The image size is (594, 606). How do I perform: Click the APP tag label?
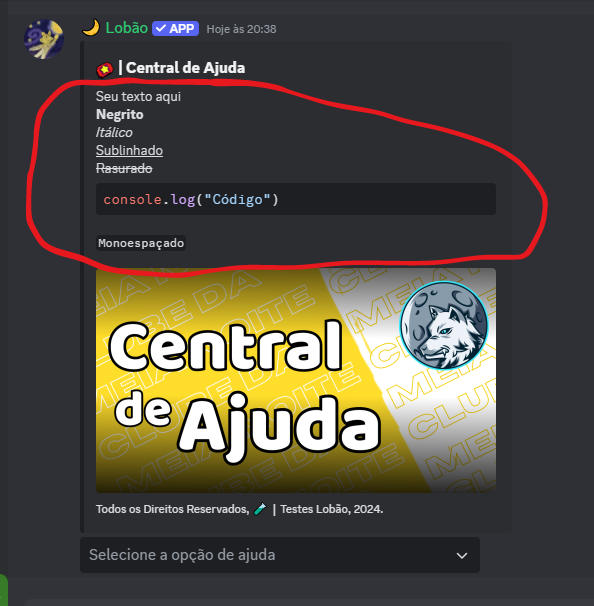[175, 29]
